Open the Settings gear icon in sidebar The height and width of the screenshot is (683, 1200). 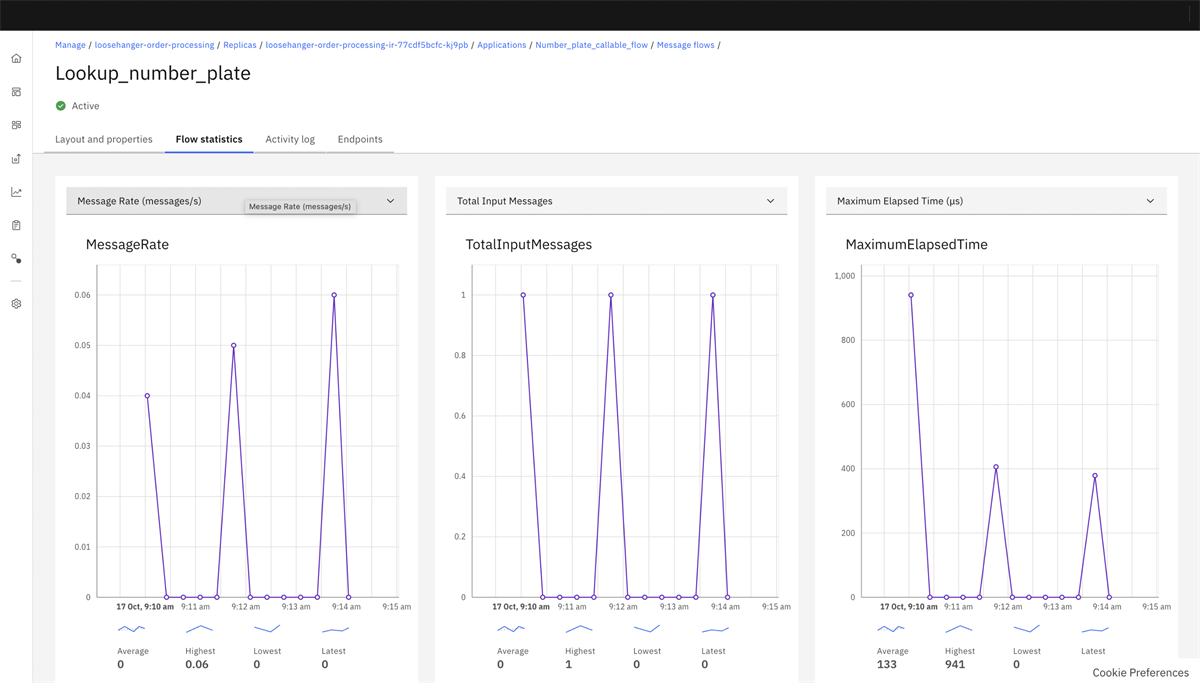coord(15,303)
